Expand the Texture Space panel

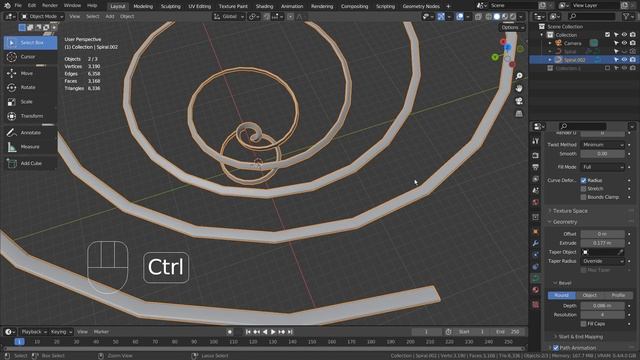(x=570, y=211)
